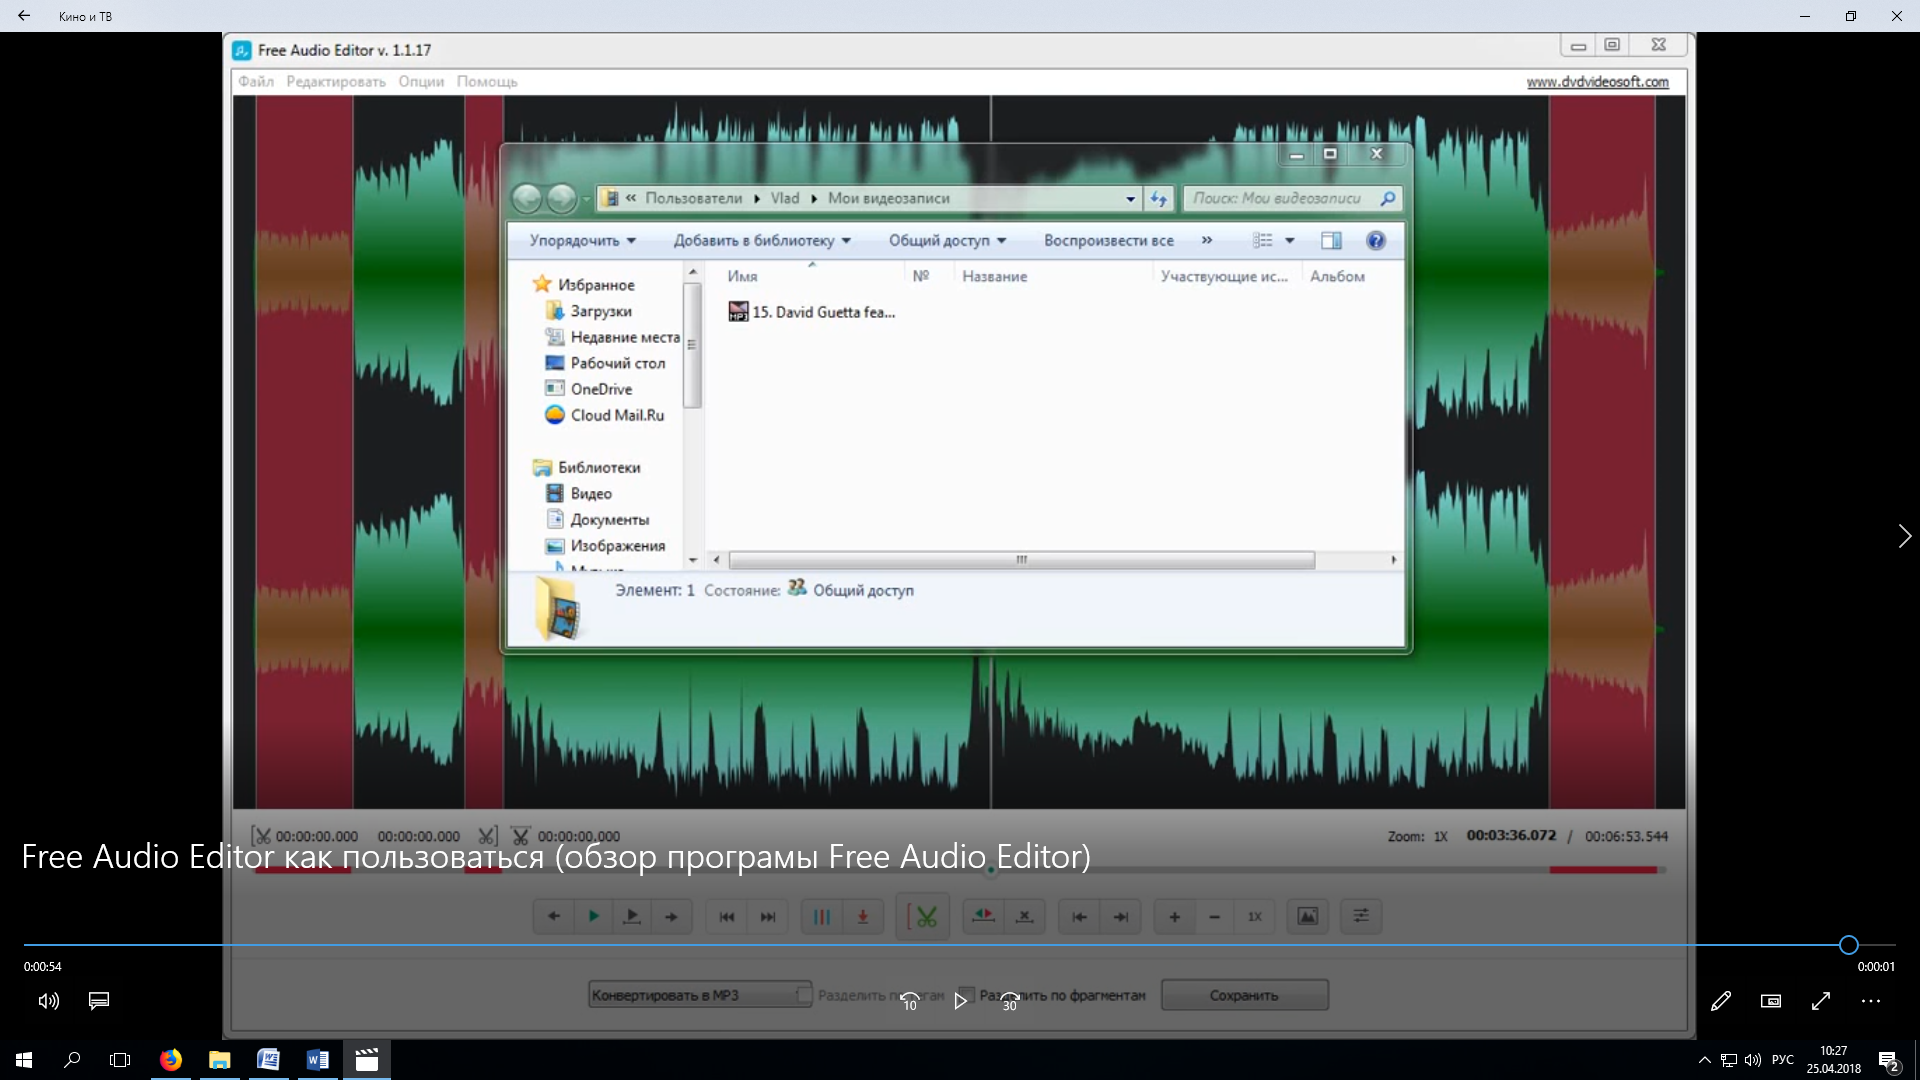1920x1080 pixels.
Task: Click the green Play icon in Free Audio Editor
Action: coord(593,916)
